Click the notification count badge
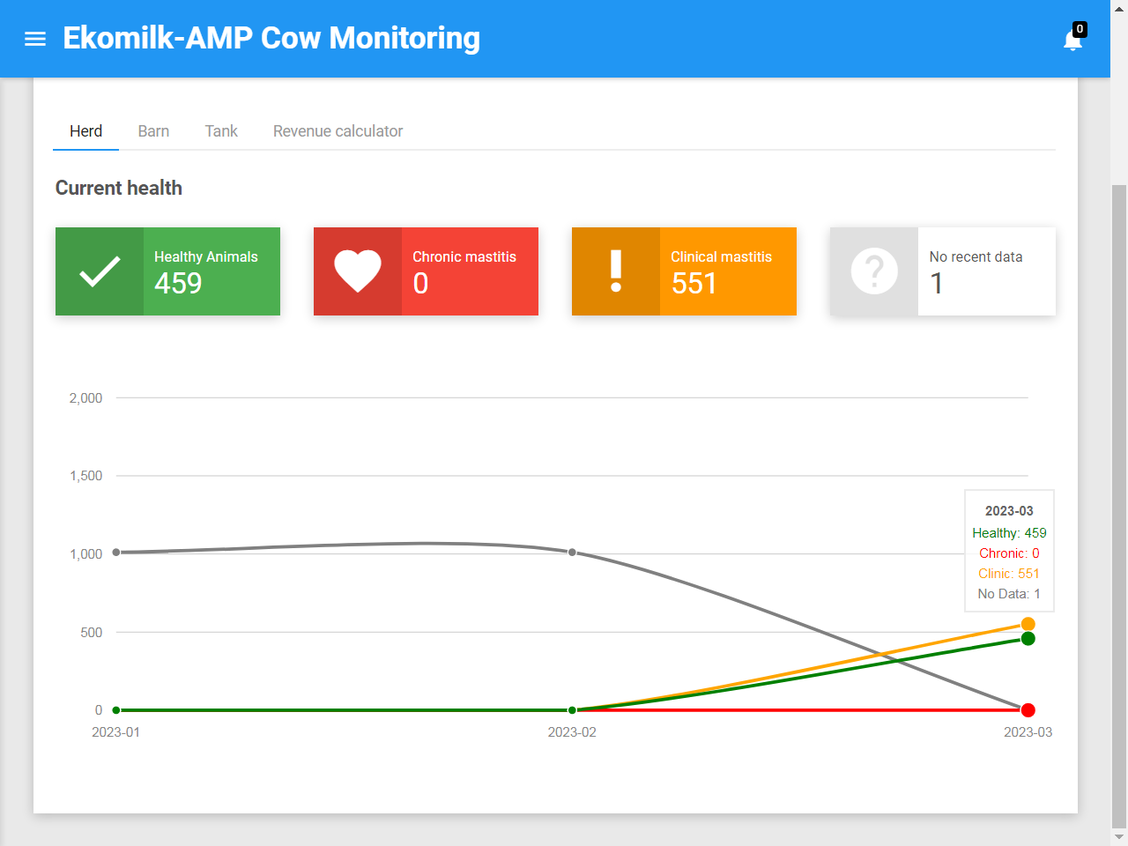 point(1079,29)
